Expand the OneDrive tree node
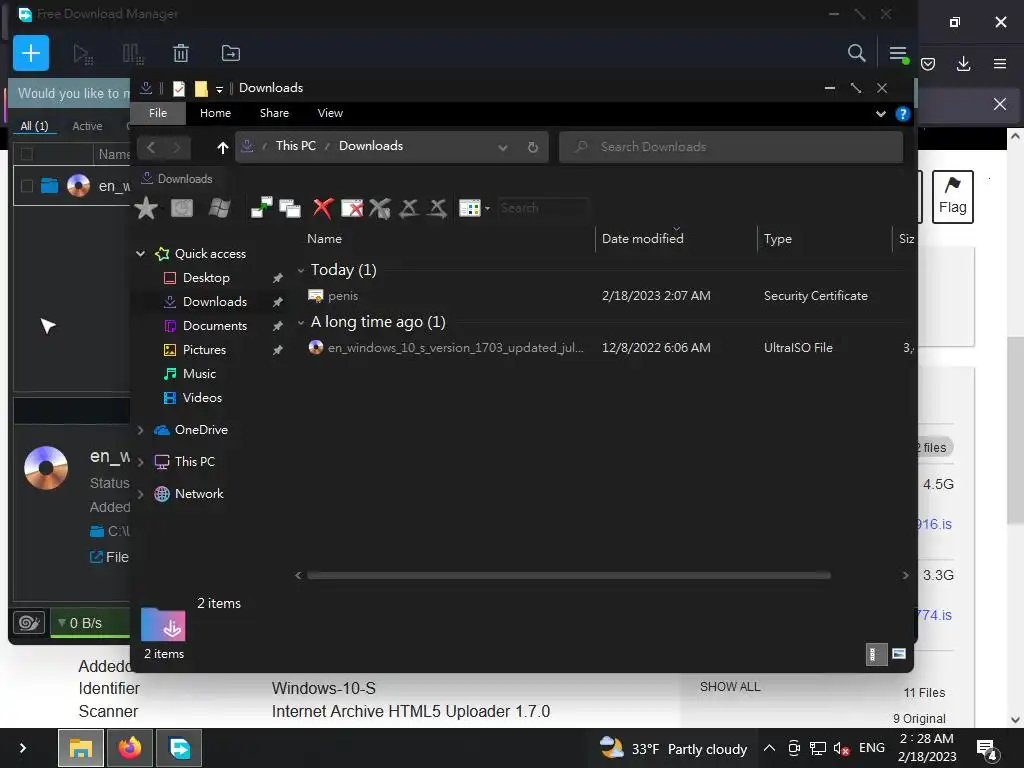1024x768 pixels. tap(140, 430)
